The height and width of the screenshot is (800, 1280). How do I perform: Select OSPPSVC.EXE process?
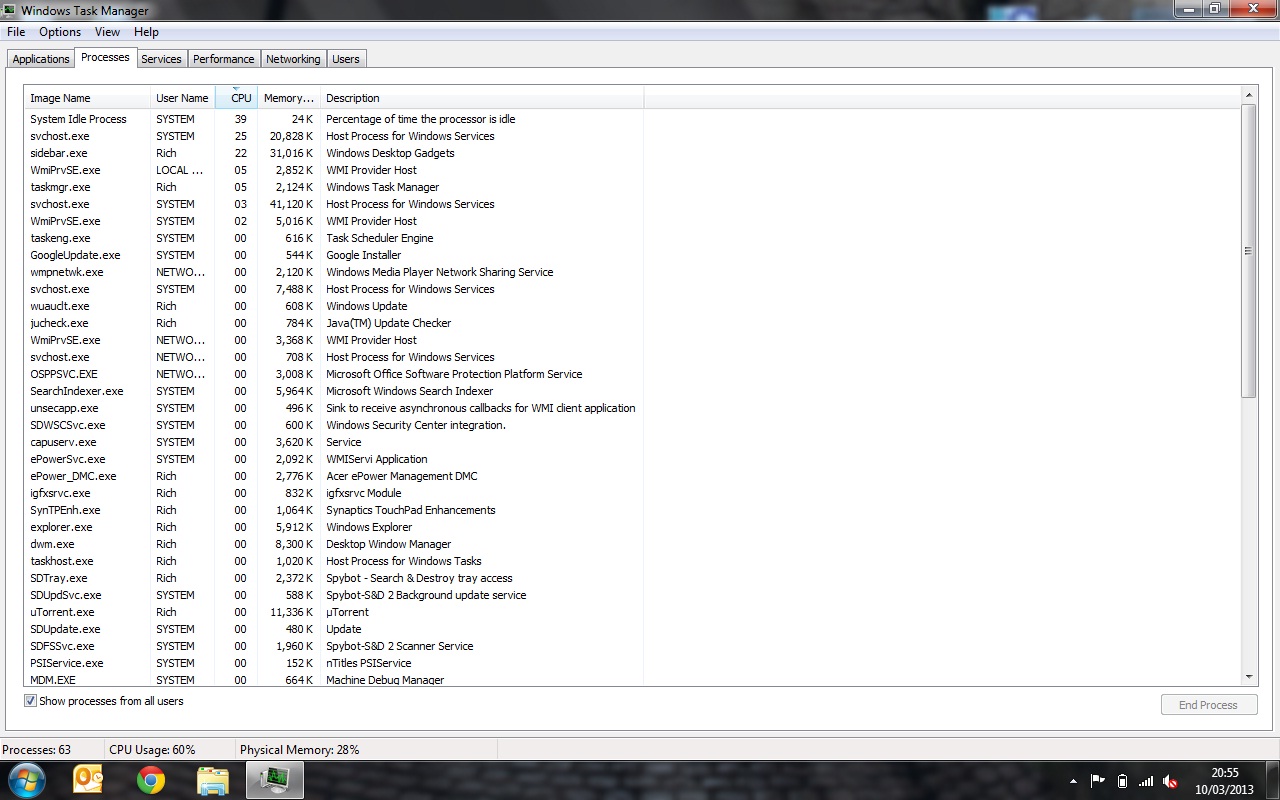(x=334, y=374)
